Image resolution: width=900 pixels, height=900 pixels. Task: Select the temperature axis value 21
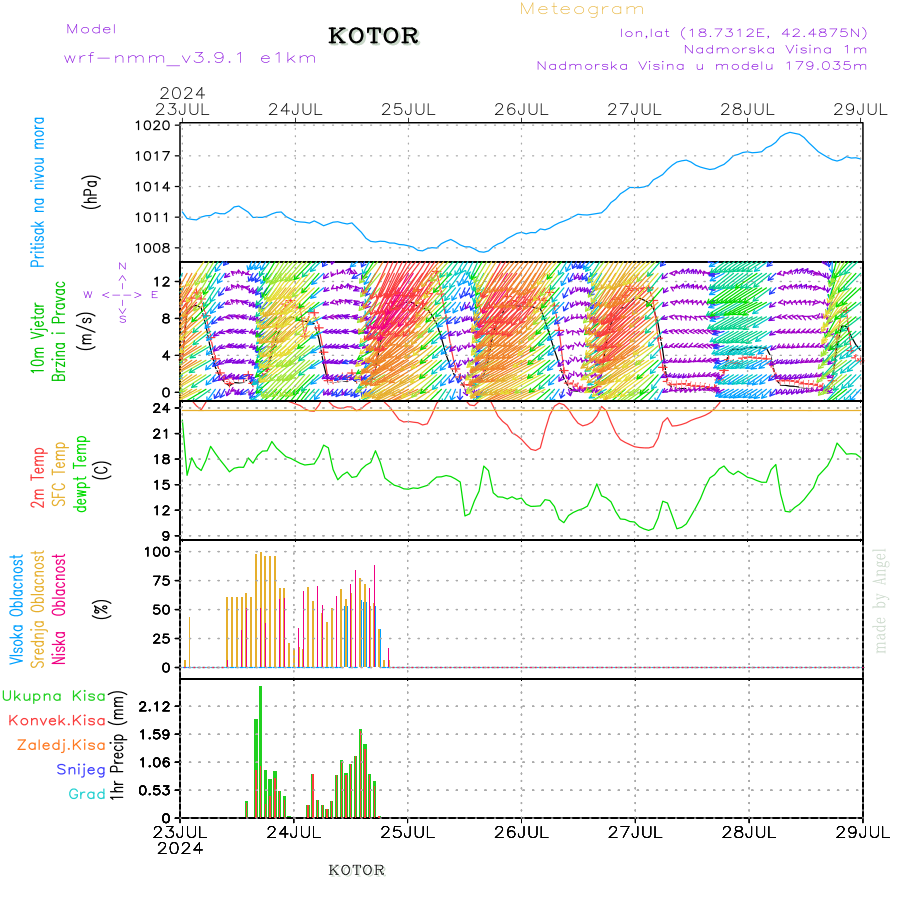[x=162, y=435]
